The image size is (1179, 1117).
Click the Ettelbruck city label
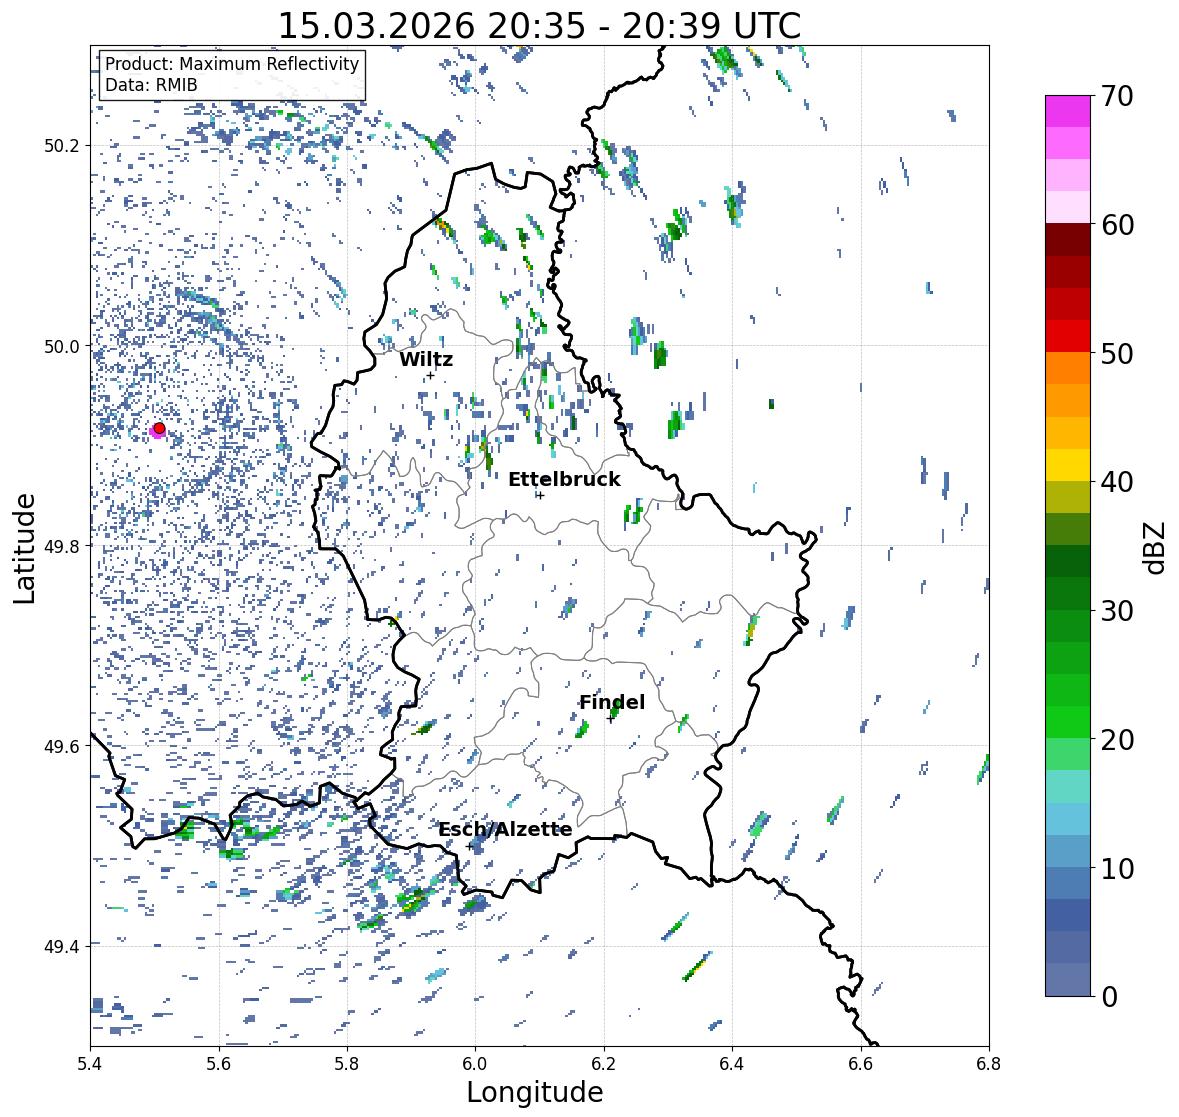[x=564, y=479]
